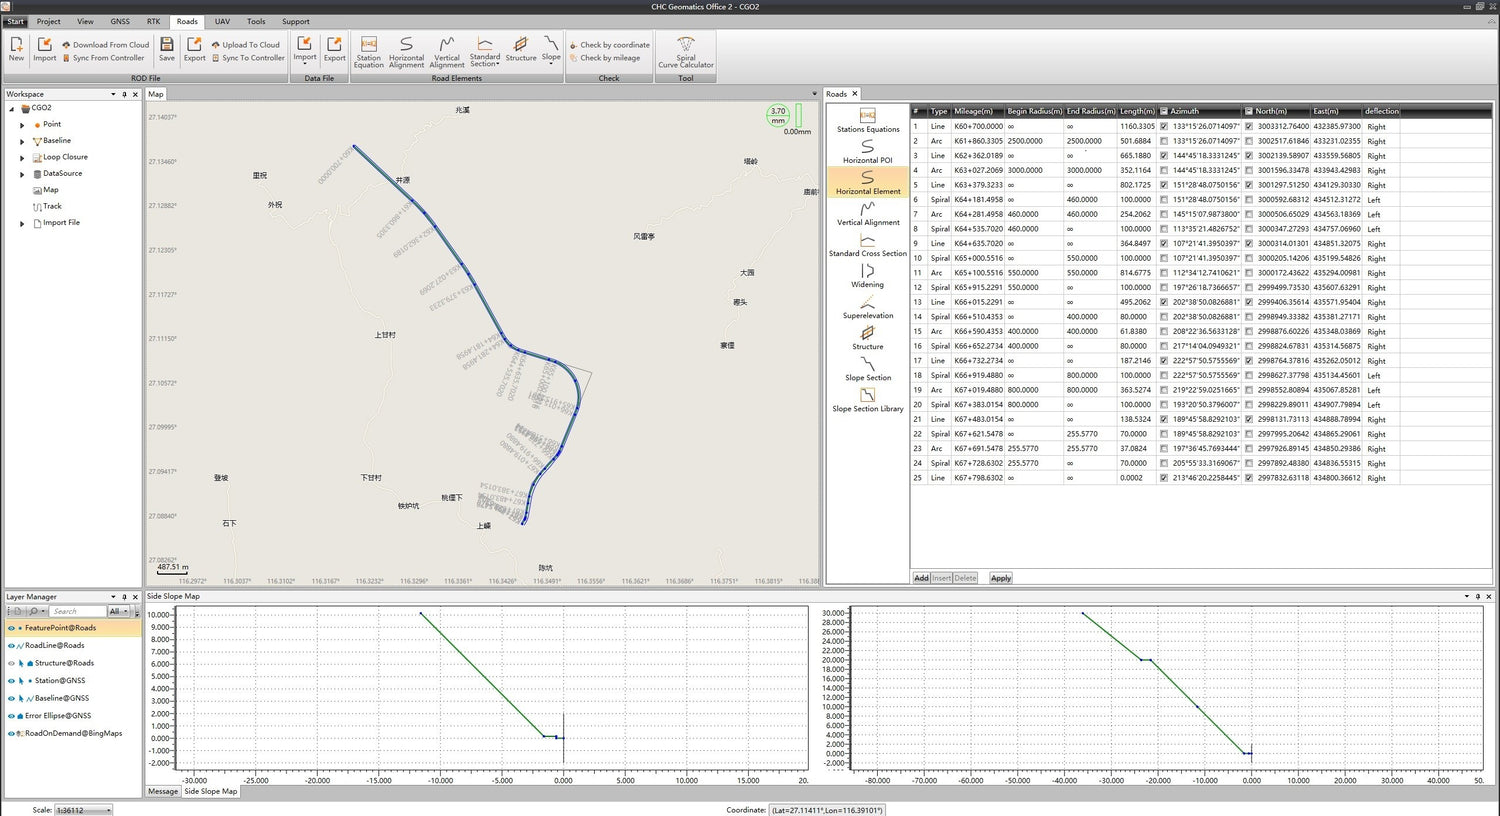This screenshot has width=1500, height=816.
Task: Open the All filter dropdown in Layer Manager
Action: [119, 611]
